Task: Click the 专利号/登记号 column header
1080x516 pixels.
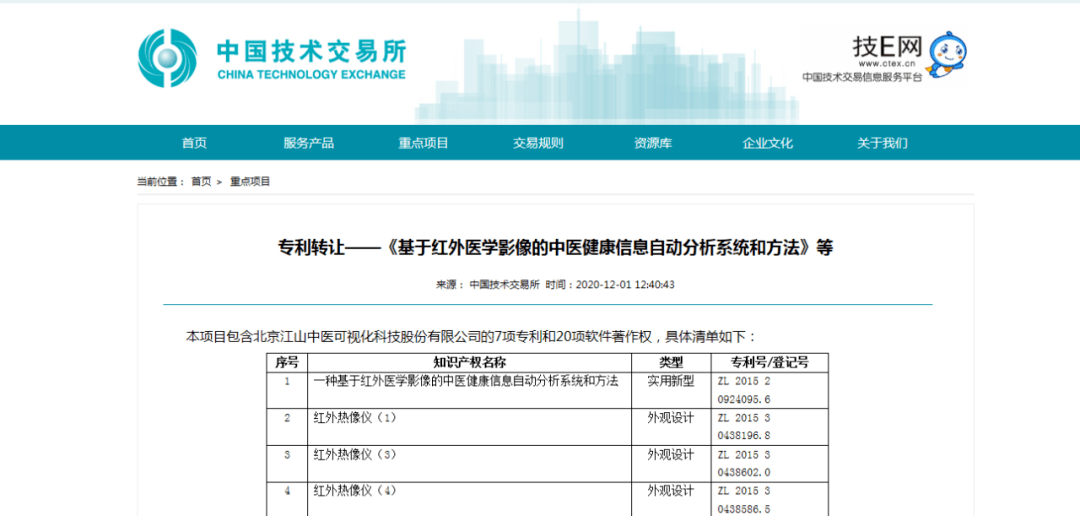Action: pyautogui.click(x=769, y=362)
